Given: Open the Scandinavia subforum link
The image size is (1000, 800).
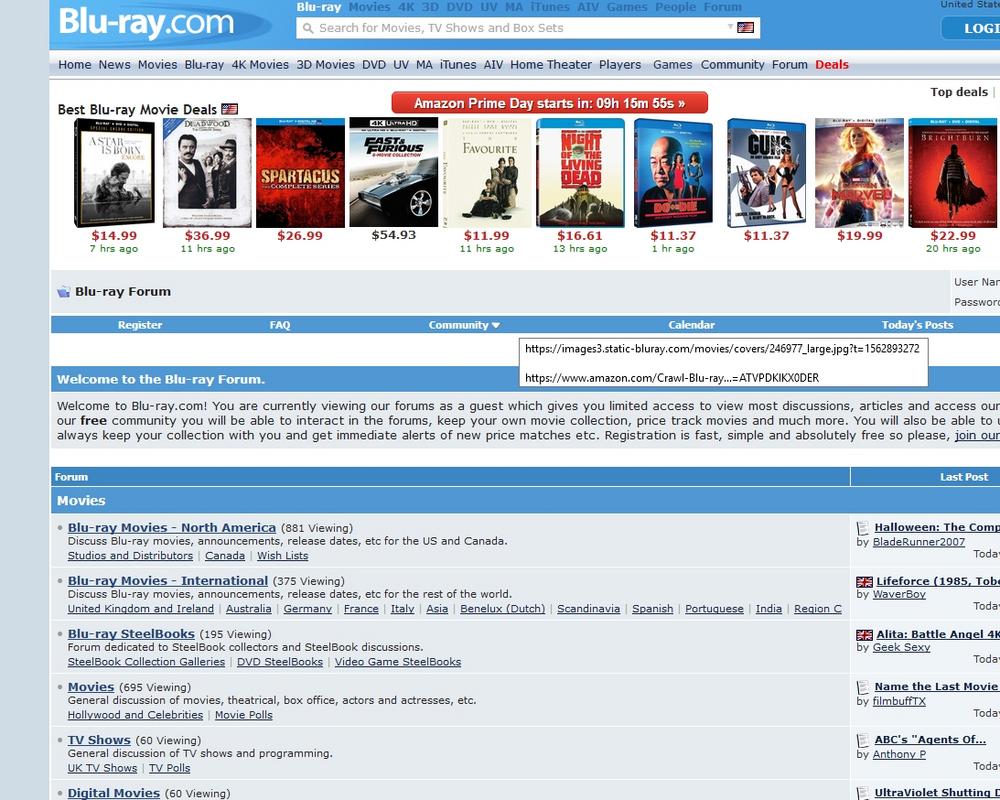Looking at the screenshot, I should [x=589, y=609].
